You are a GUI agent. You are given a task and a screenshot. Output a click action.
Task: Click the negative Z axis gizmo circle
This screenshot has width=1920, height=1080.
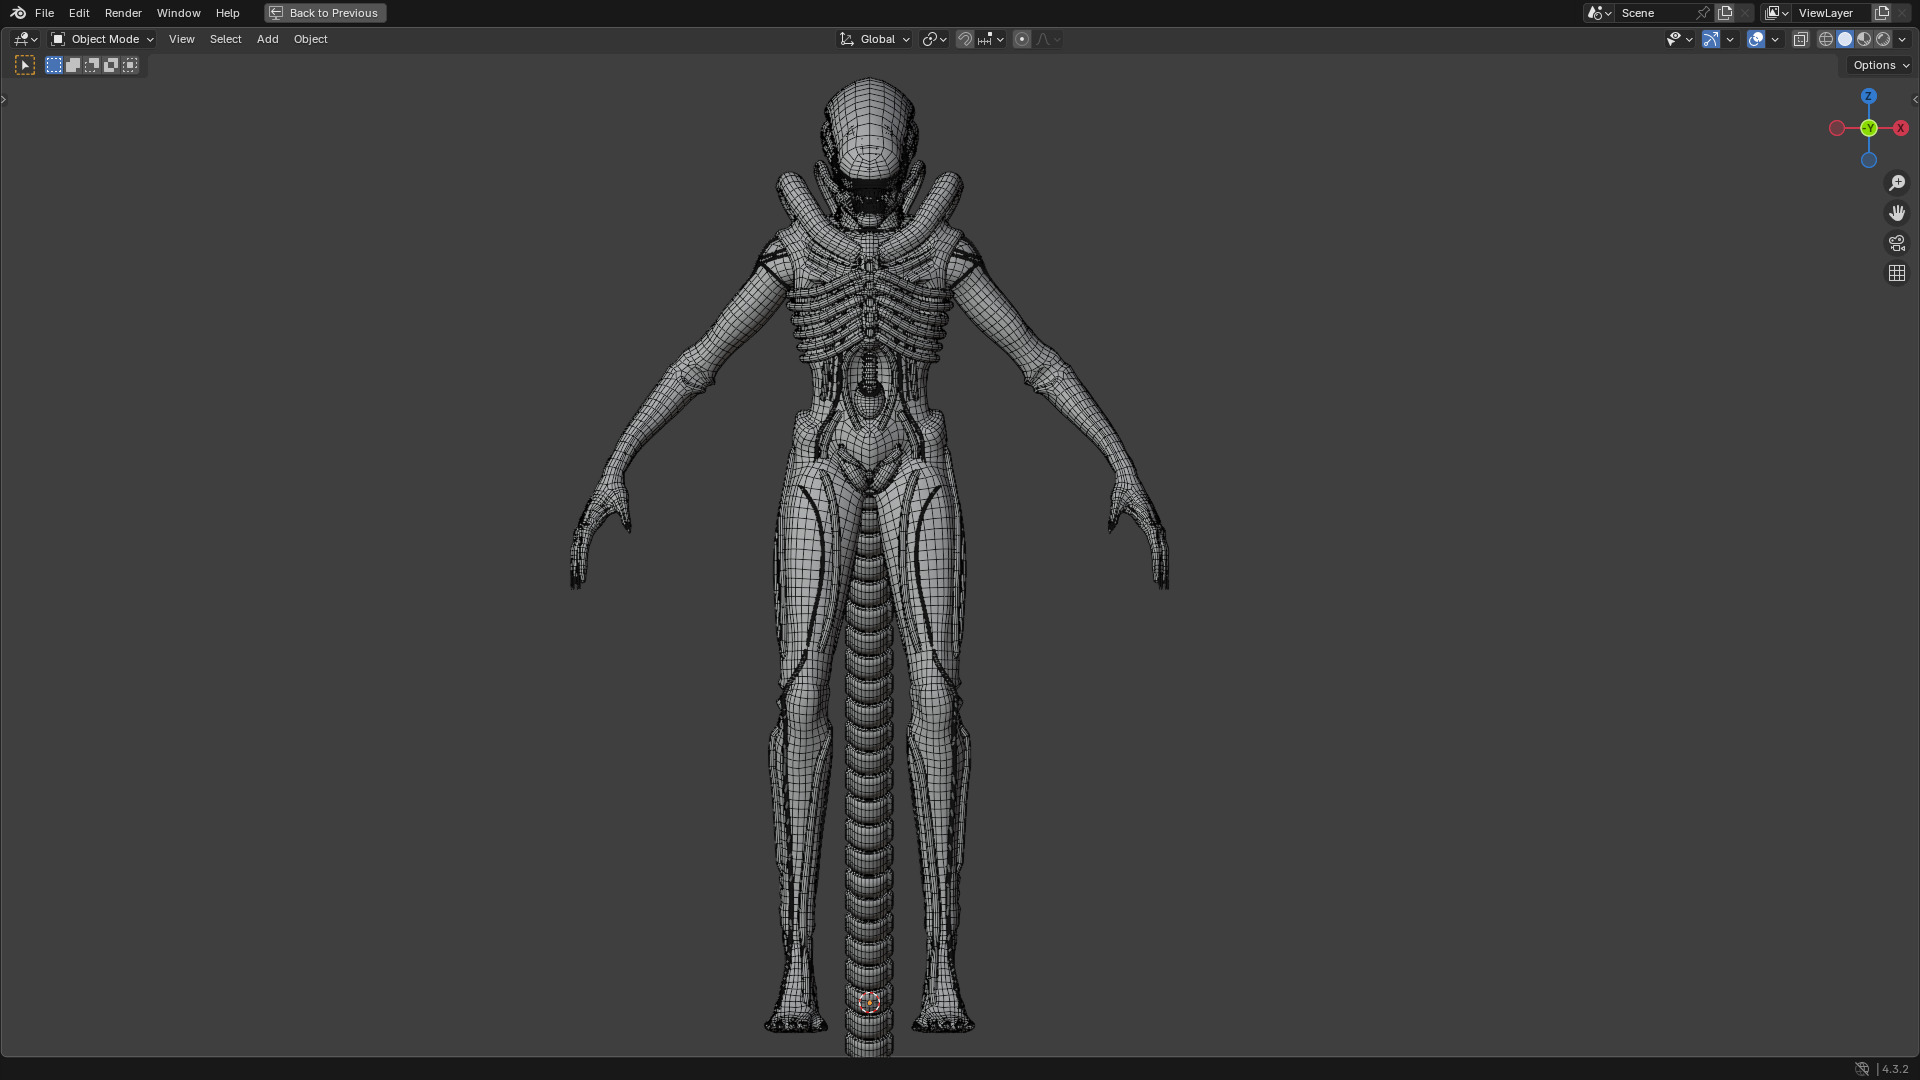click(x=1868, y=160)
